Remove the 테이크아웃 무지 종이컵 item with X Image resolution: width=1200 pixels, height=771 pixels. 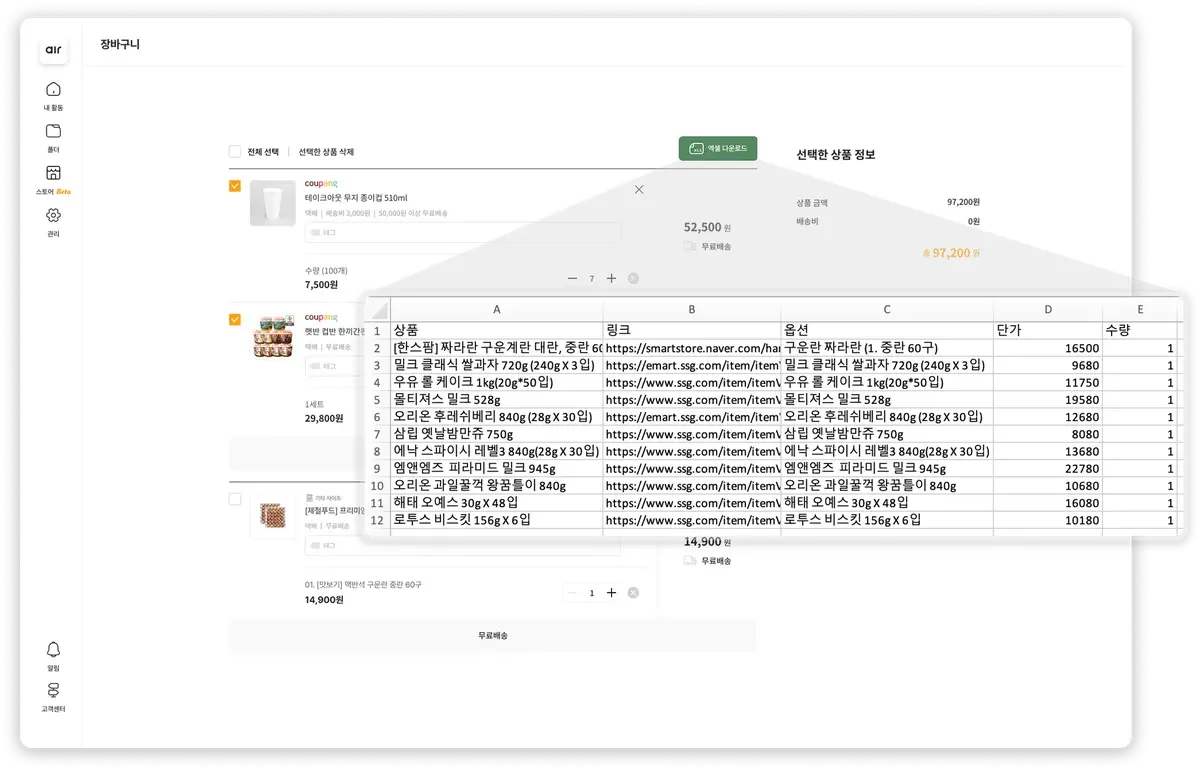[639, 189]
